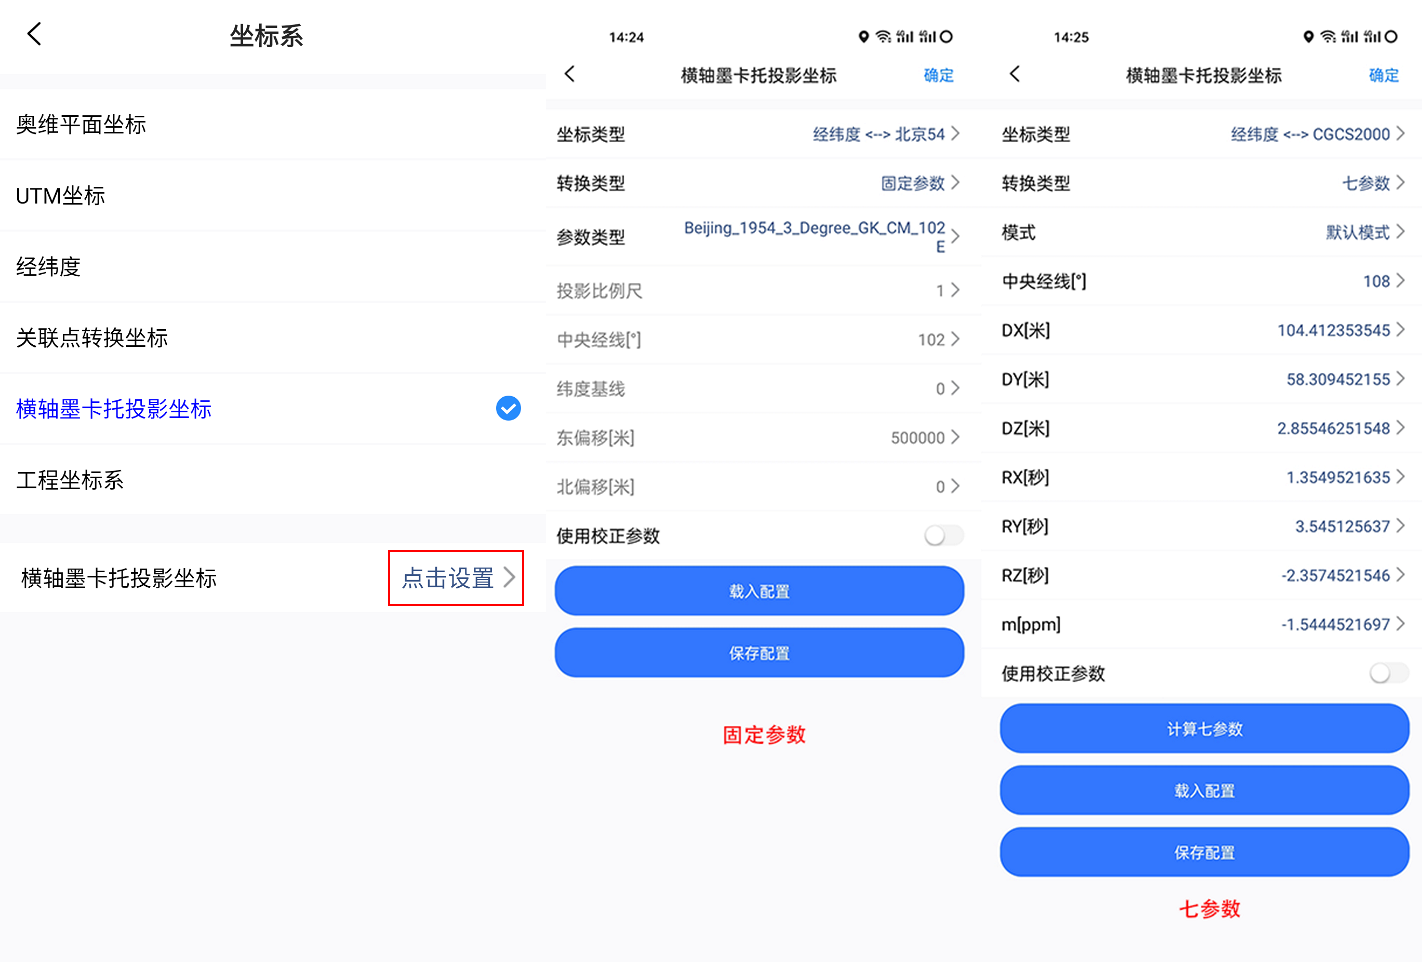This screenshot has height=962, width=1422.
Task: Tap 保存配置 in seven-parameter screen
Action: 1205,853
